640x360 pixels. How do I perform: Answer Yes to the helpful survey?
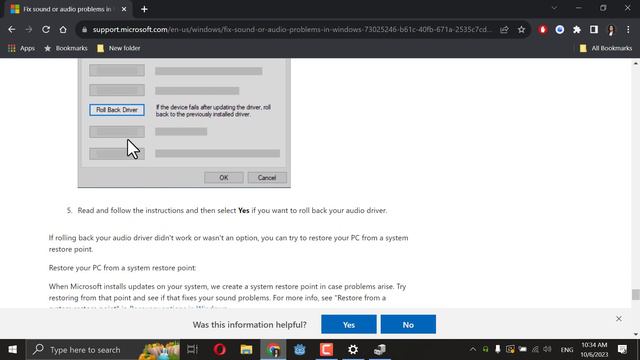tap(349, 324)
